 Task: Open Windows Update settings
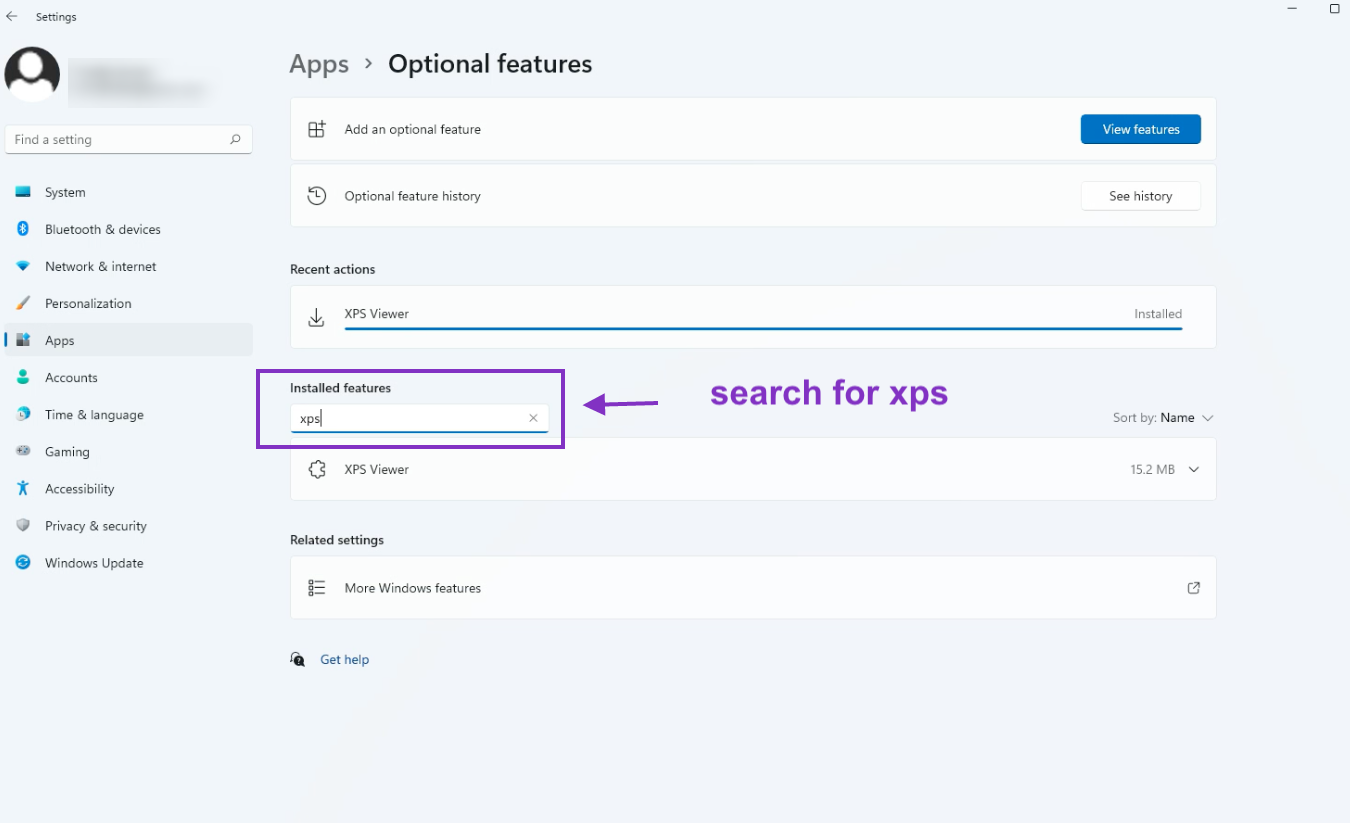(x=128, y=562)
